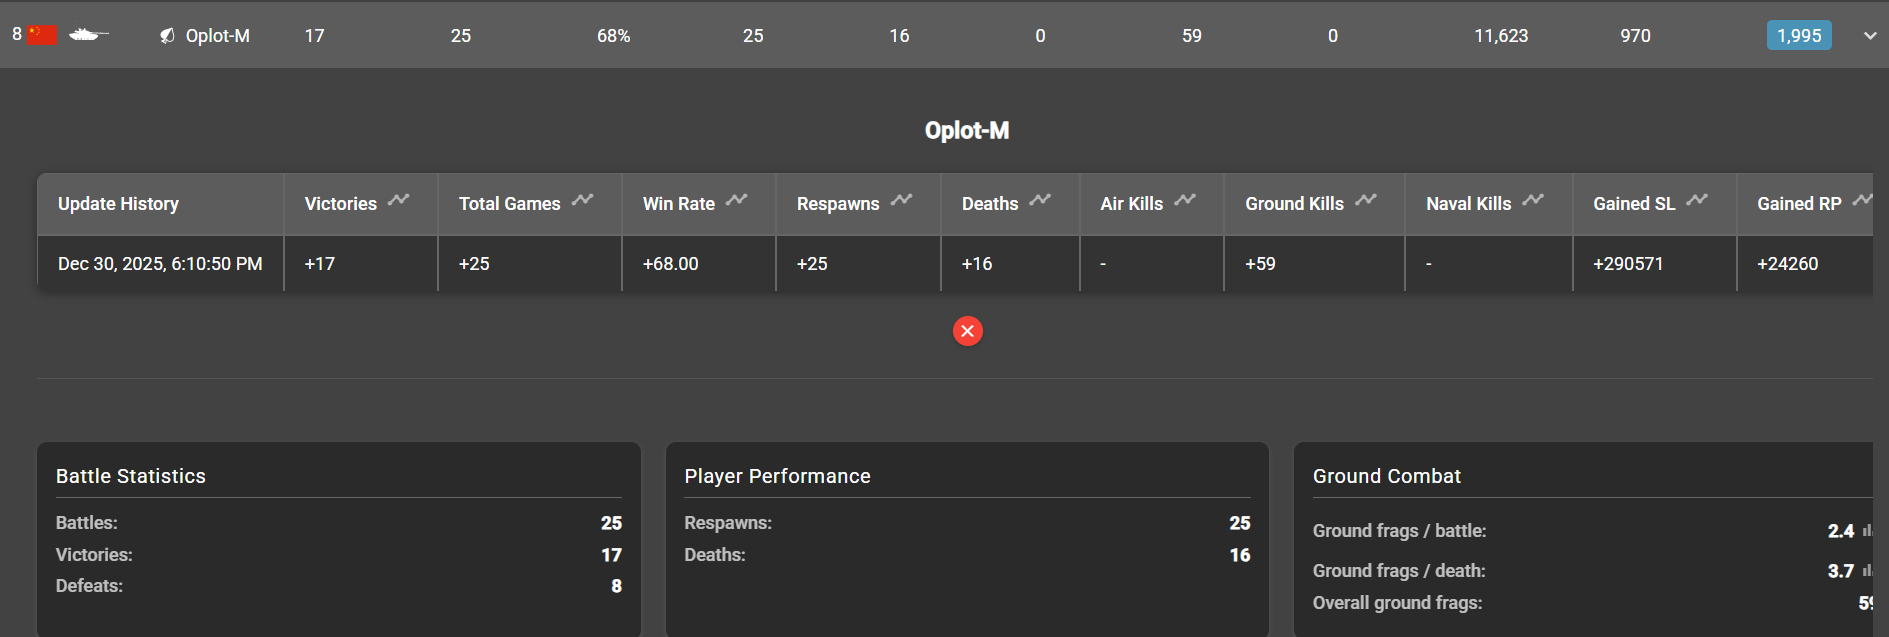Click the icon beside the Oplot-M name

click(x=167, y=36)
